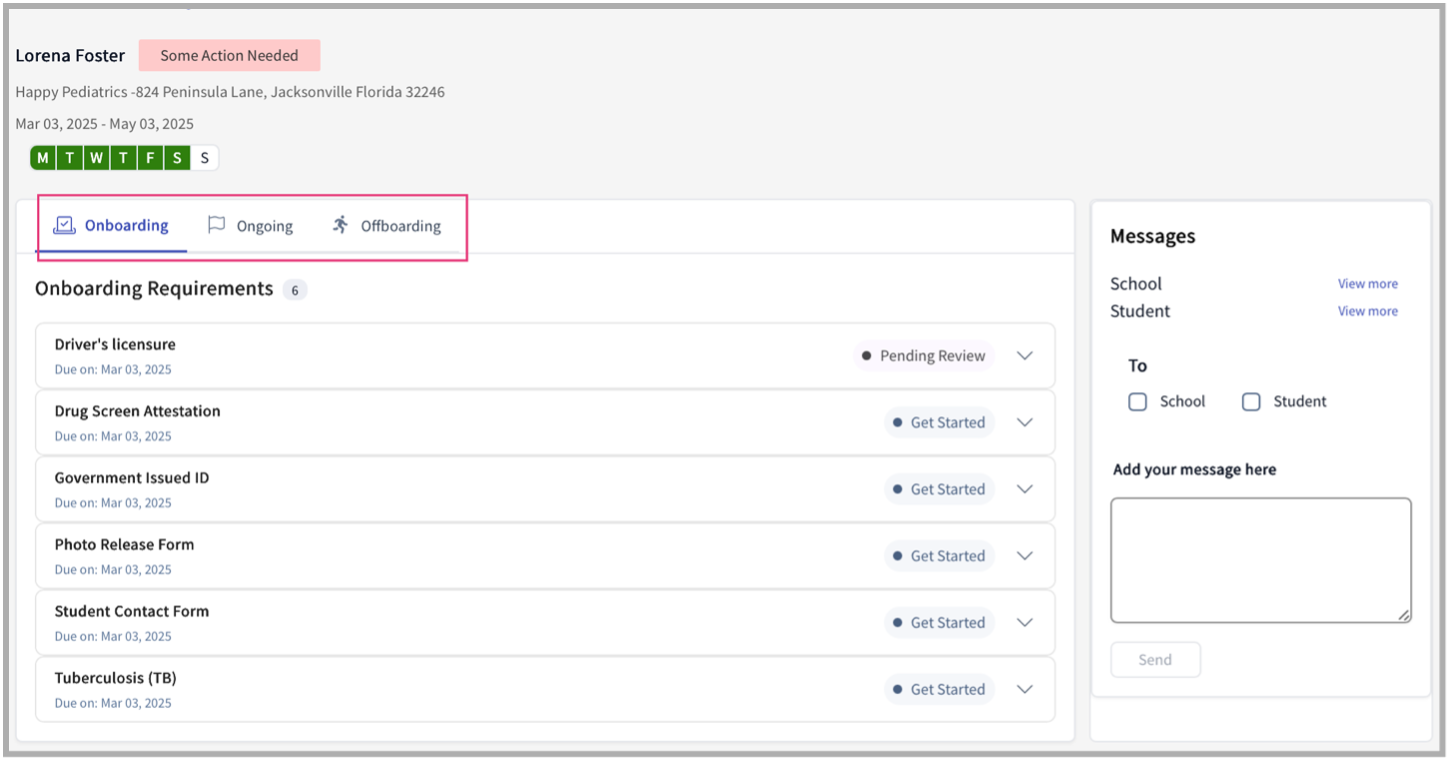The width and height of the screenshot is (1451, 760).
Task: Click Get Started on Tuberculosis (TB)
Action: point(939,689)
